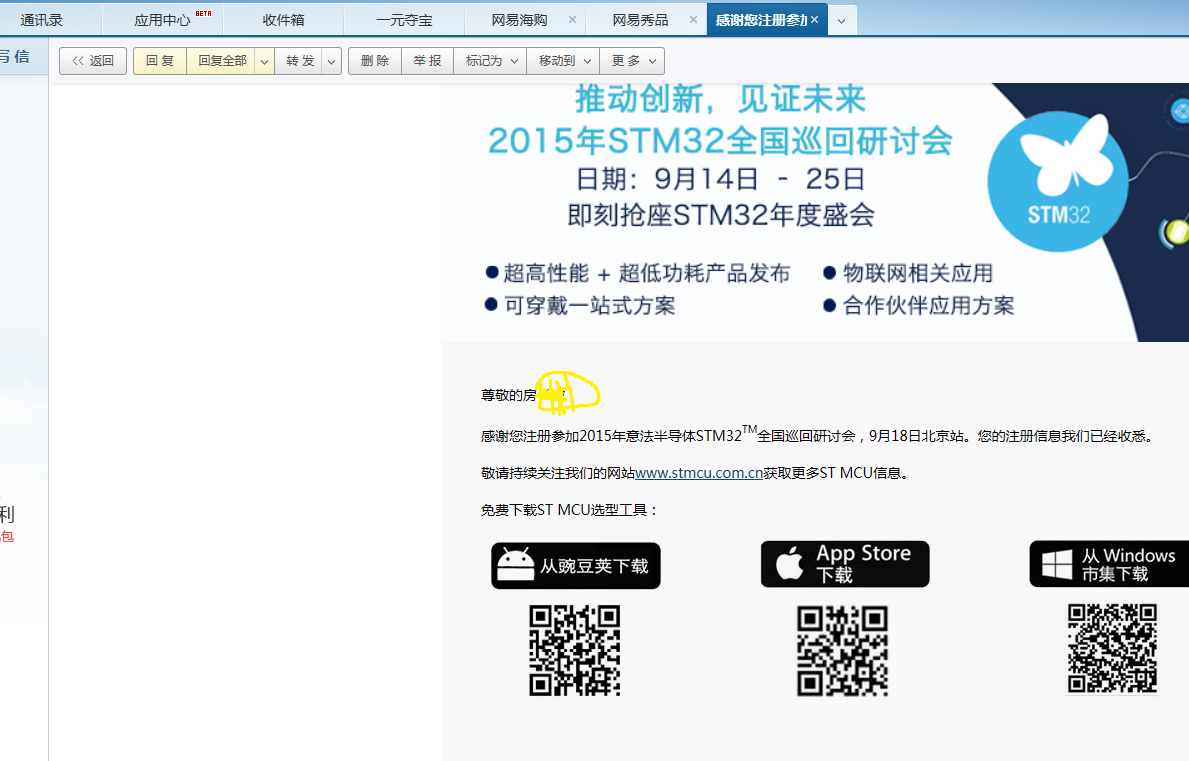Screen dimensions: 1189x761
Task: Switch to the 应用中心 tab
Action: (162, 20)
